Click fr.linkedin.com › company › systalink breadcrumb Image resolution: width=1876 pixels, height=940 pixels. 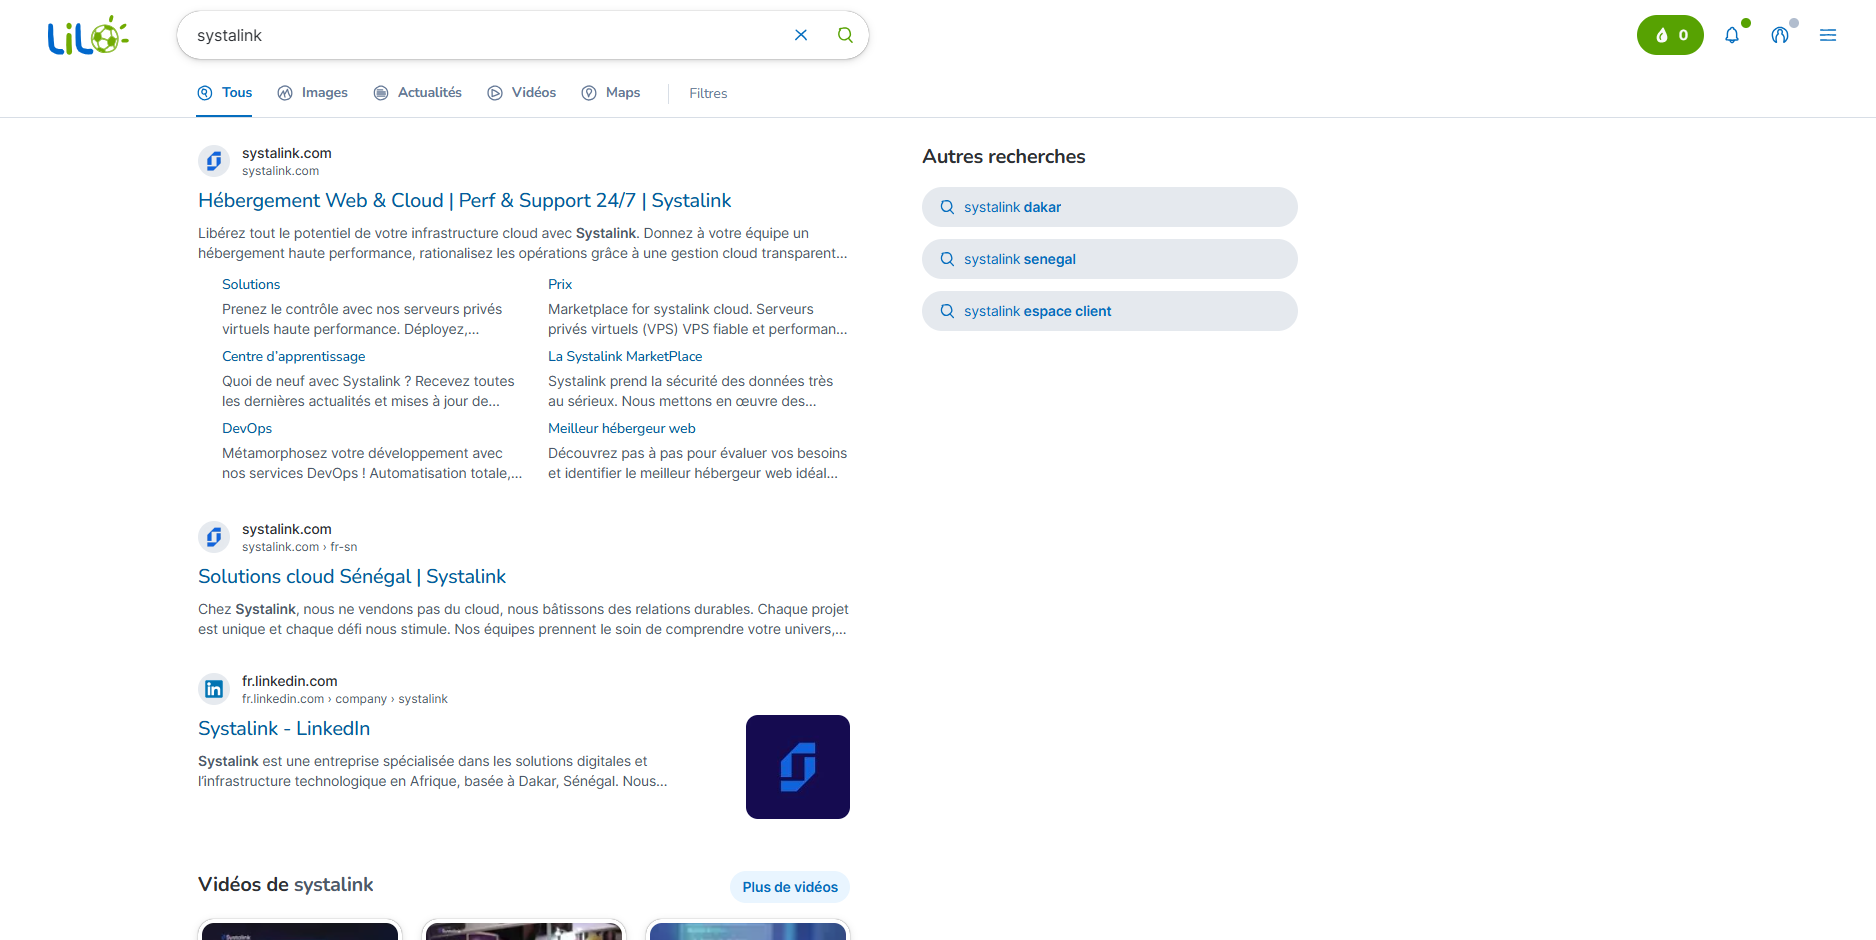345,699
